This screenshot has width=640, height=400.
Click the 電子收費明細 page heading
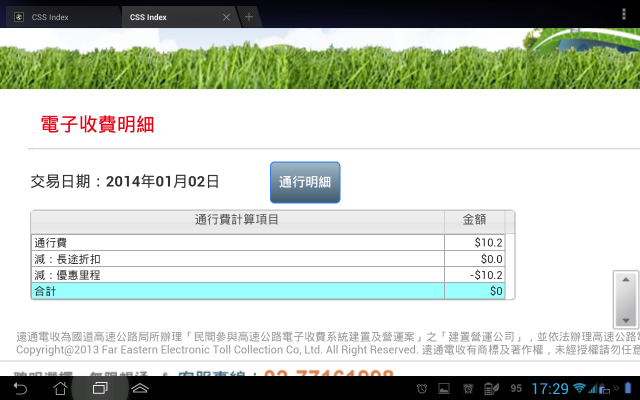coord(98,124)
